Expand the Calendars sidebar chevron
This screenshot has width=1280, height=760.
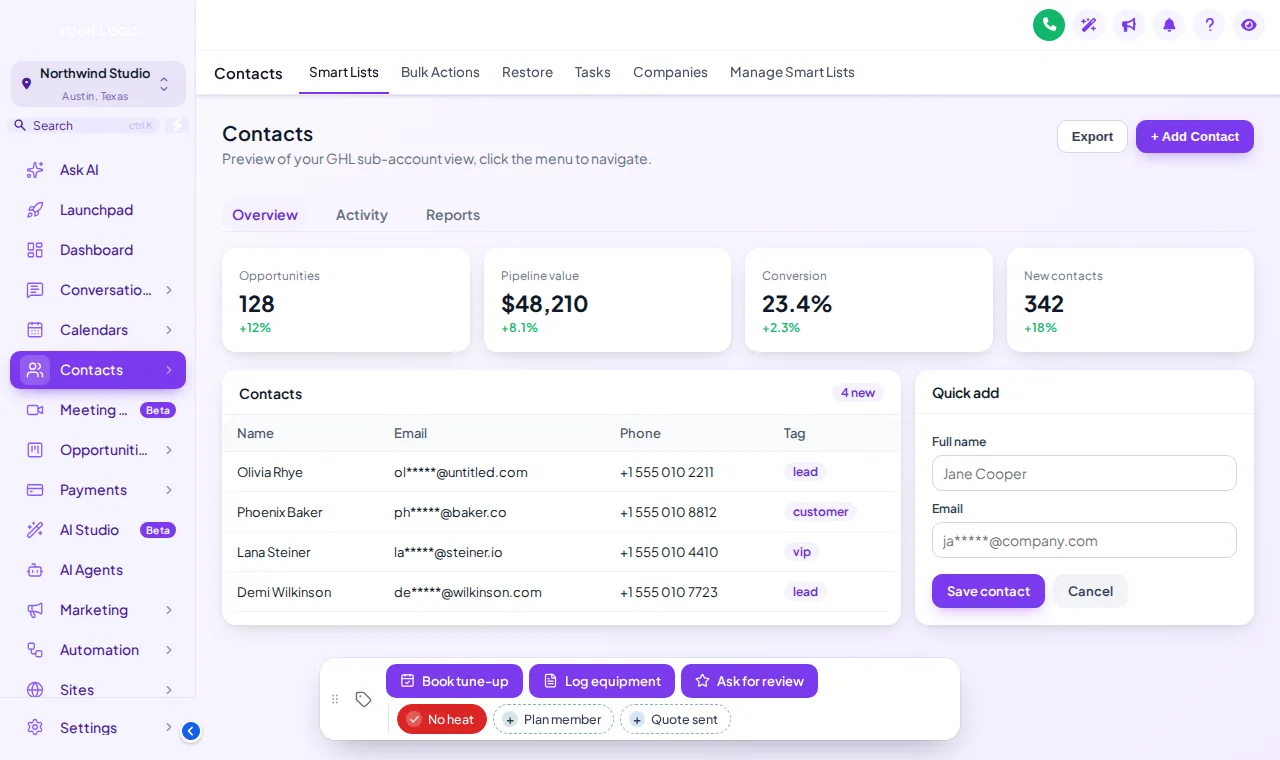(169, 330)
